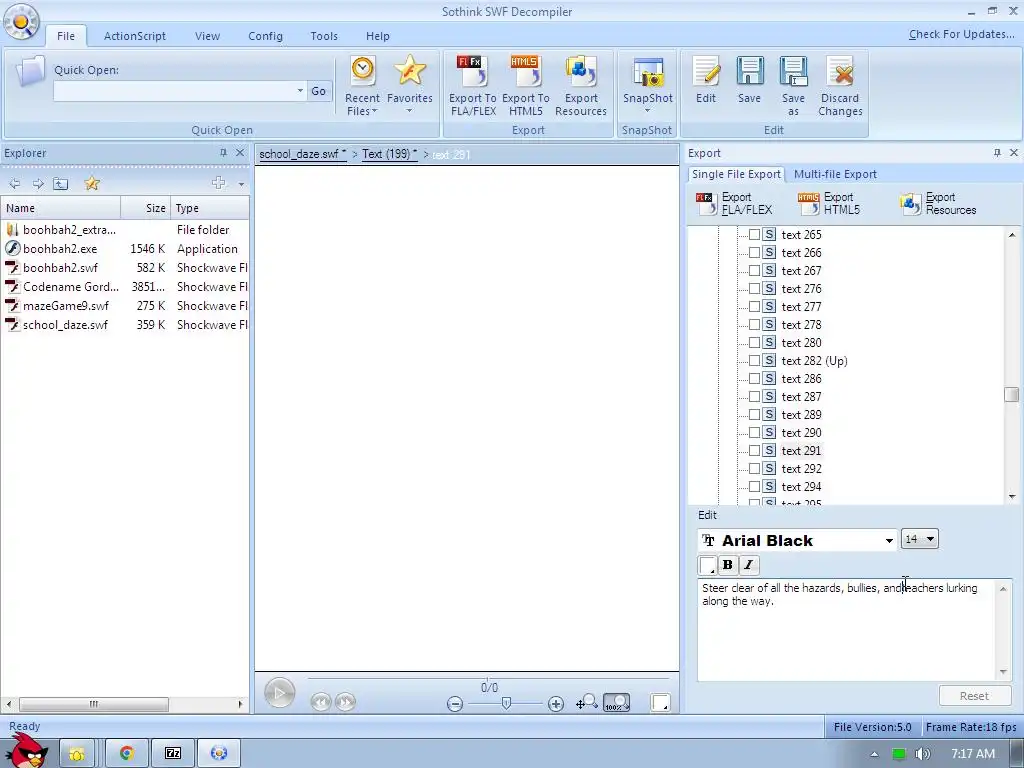Viewport: 1024px width, 768px height.
Task: Click the zoom slider handle
Action: click(x=506, y=703)
